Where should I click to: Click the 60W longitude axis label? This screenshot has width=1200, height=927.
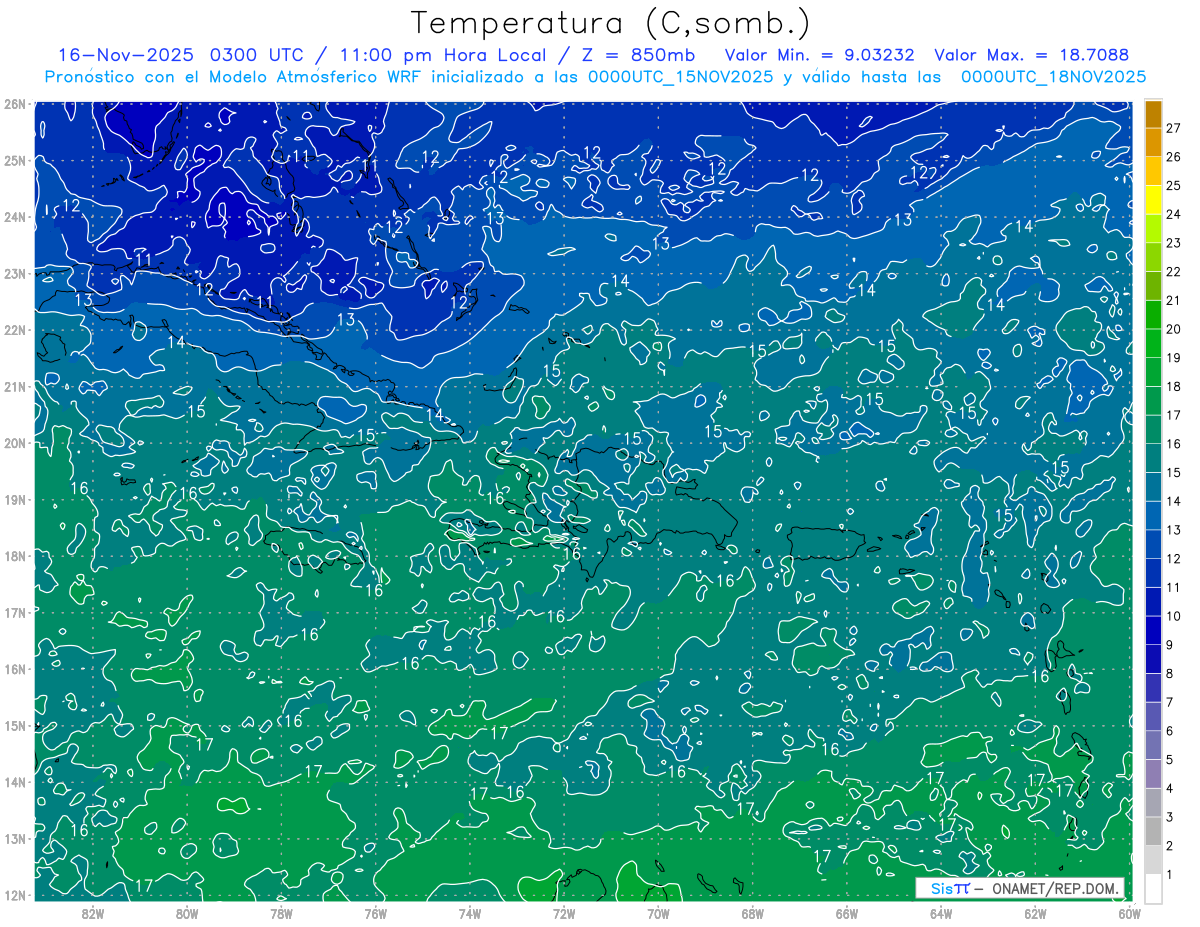[1129, 913]
